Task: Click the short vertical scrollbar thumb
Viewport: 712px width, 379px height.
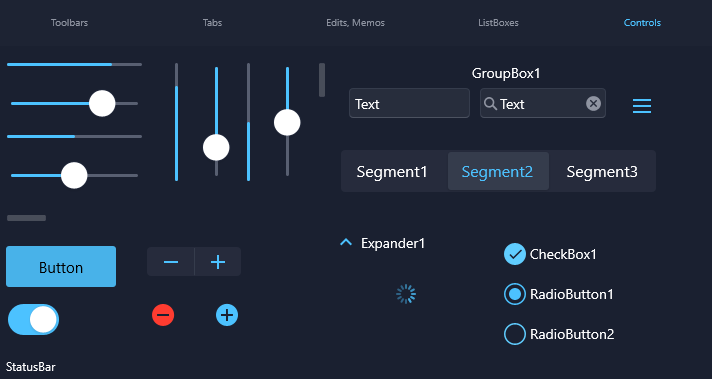Action: pos(322,80)
